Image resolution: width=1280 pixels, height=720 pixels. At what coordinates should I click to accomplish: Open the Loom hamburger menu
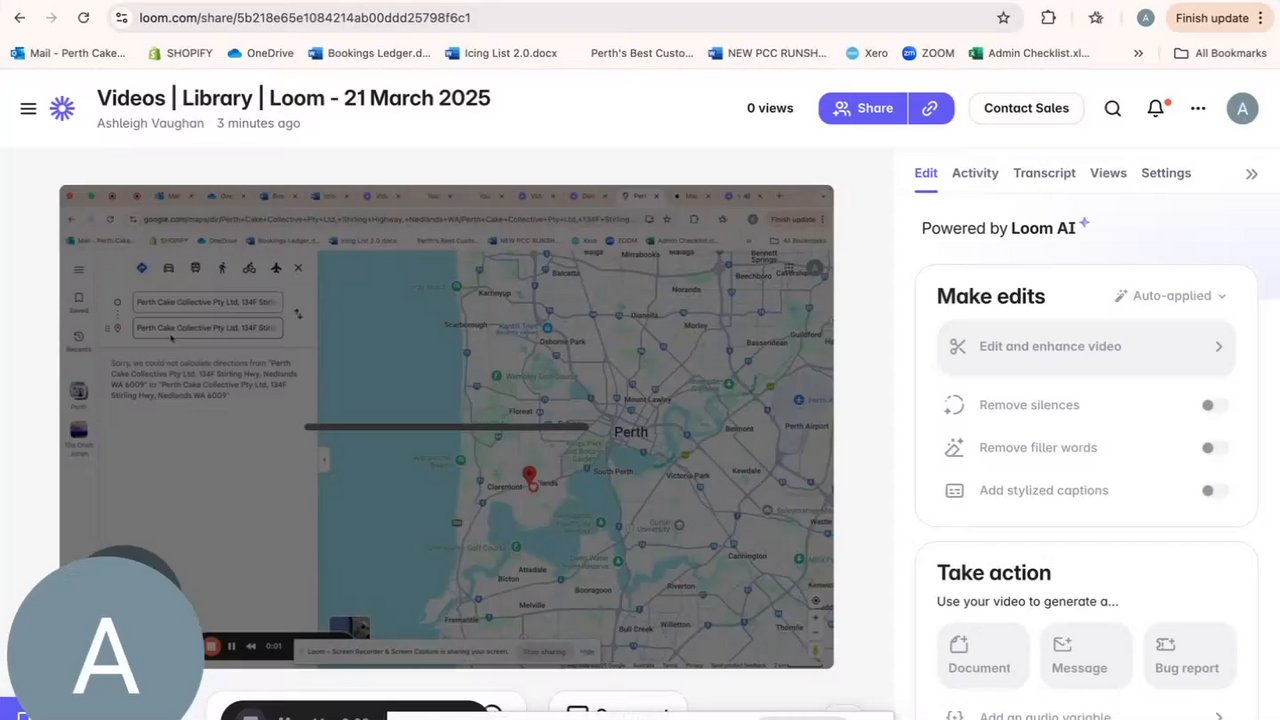point(28,109)
